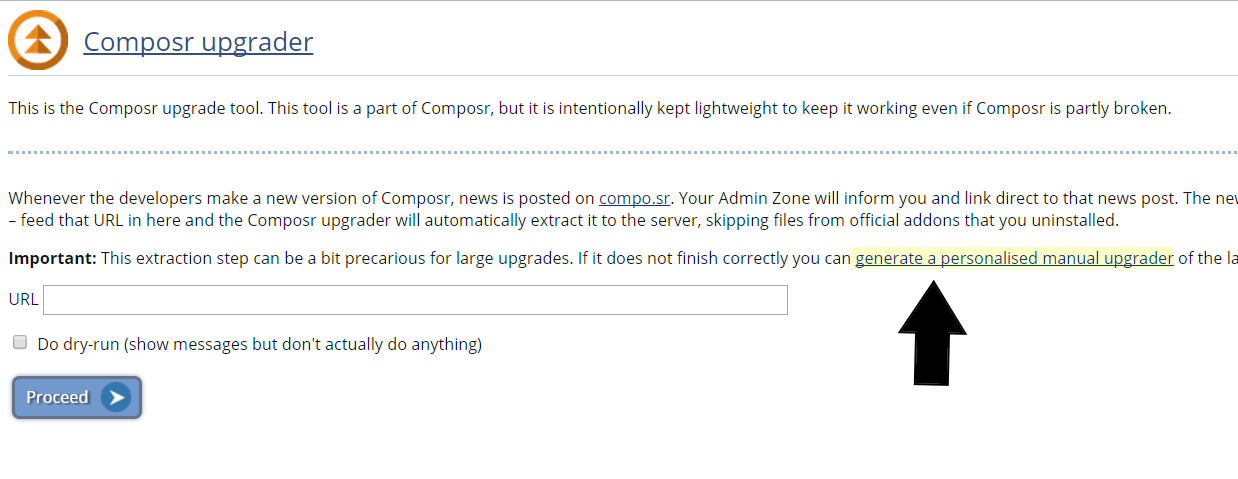Follow the compo.sr link
The height and width of the screenshot is (479, 1238).
[634, 198]
